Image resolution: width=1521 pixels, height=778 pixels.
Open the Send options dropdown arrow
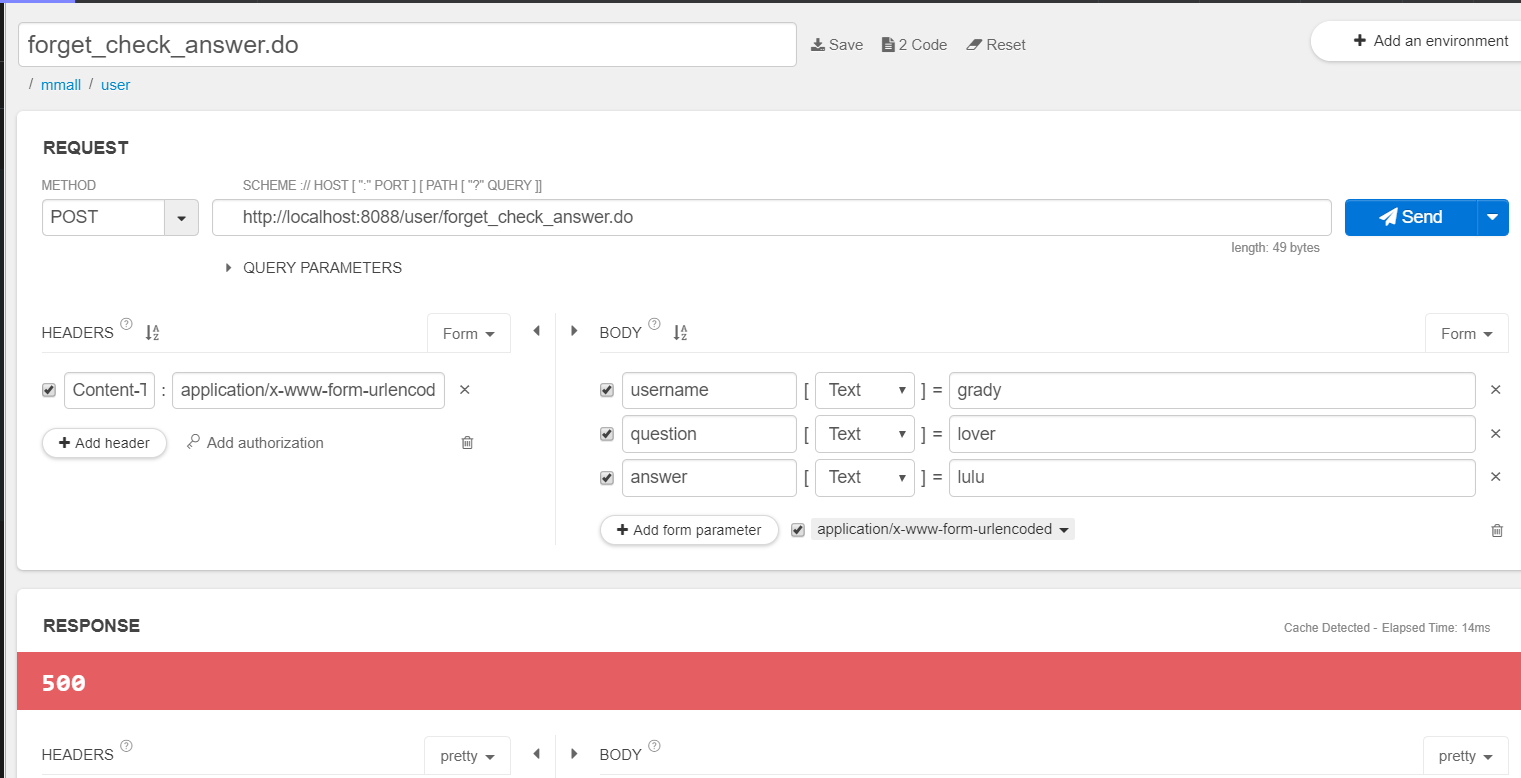tap(1493, 217)
